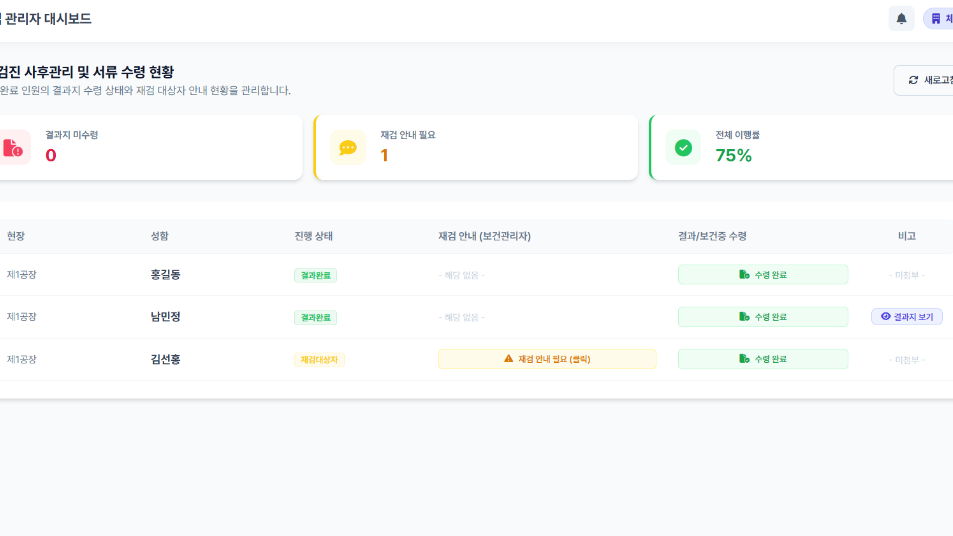Viewport: 953px width, 536px height.
Task: Select the name 홍길동 in the table
Action: 166,275
